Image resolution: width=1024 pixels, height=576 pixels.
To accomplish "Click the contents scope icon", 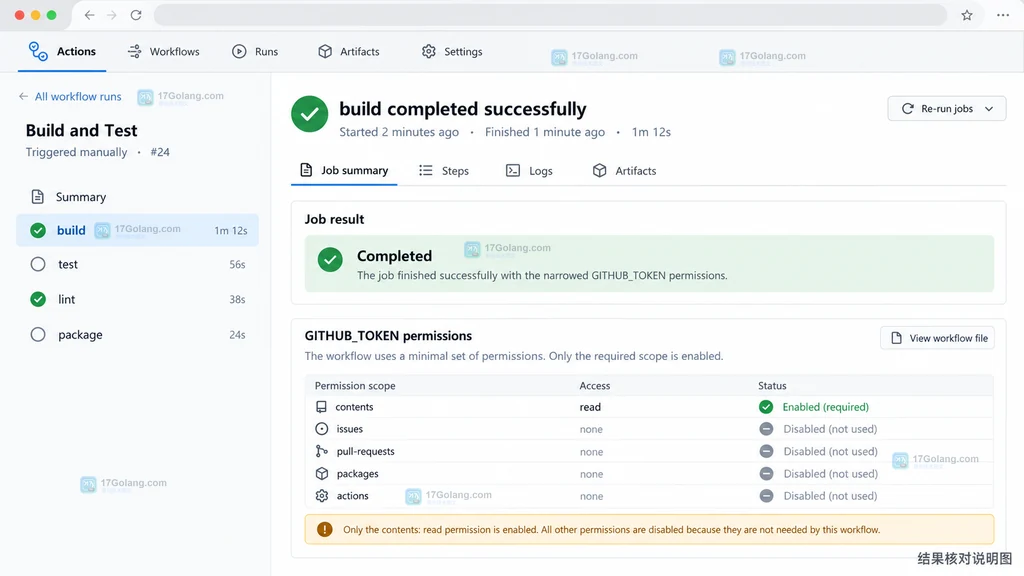I will 321,407.
